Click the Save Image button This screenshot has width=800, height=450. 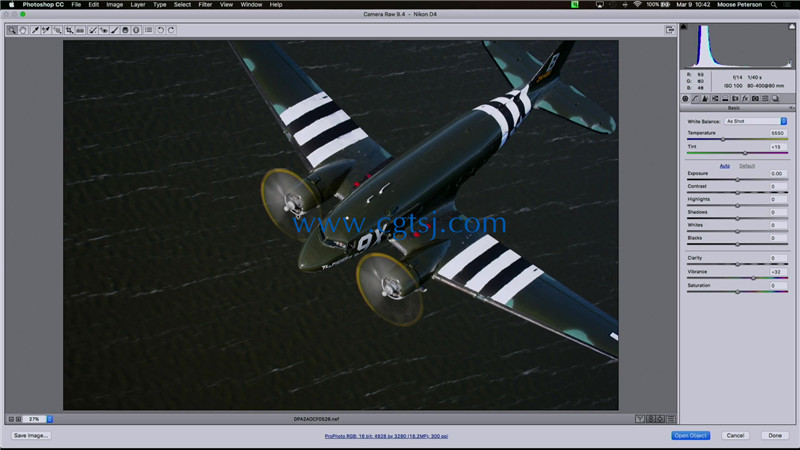point(31,436)
